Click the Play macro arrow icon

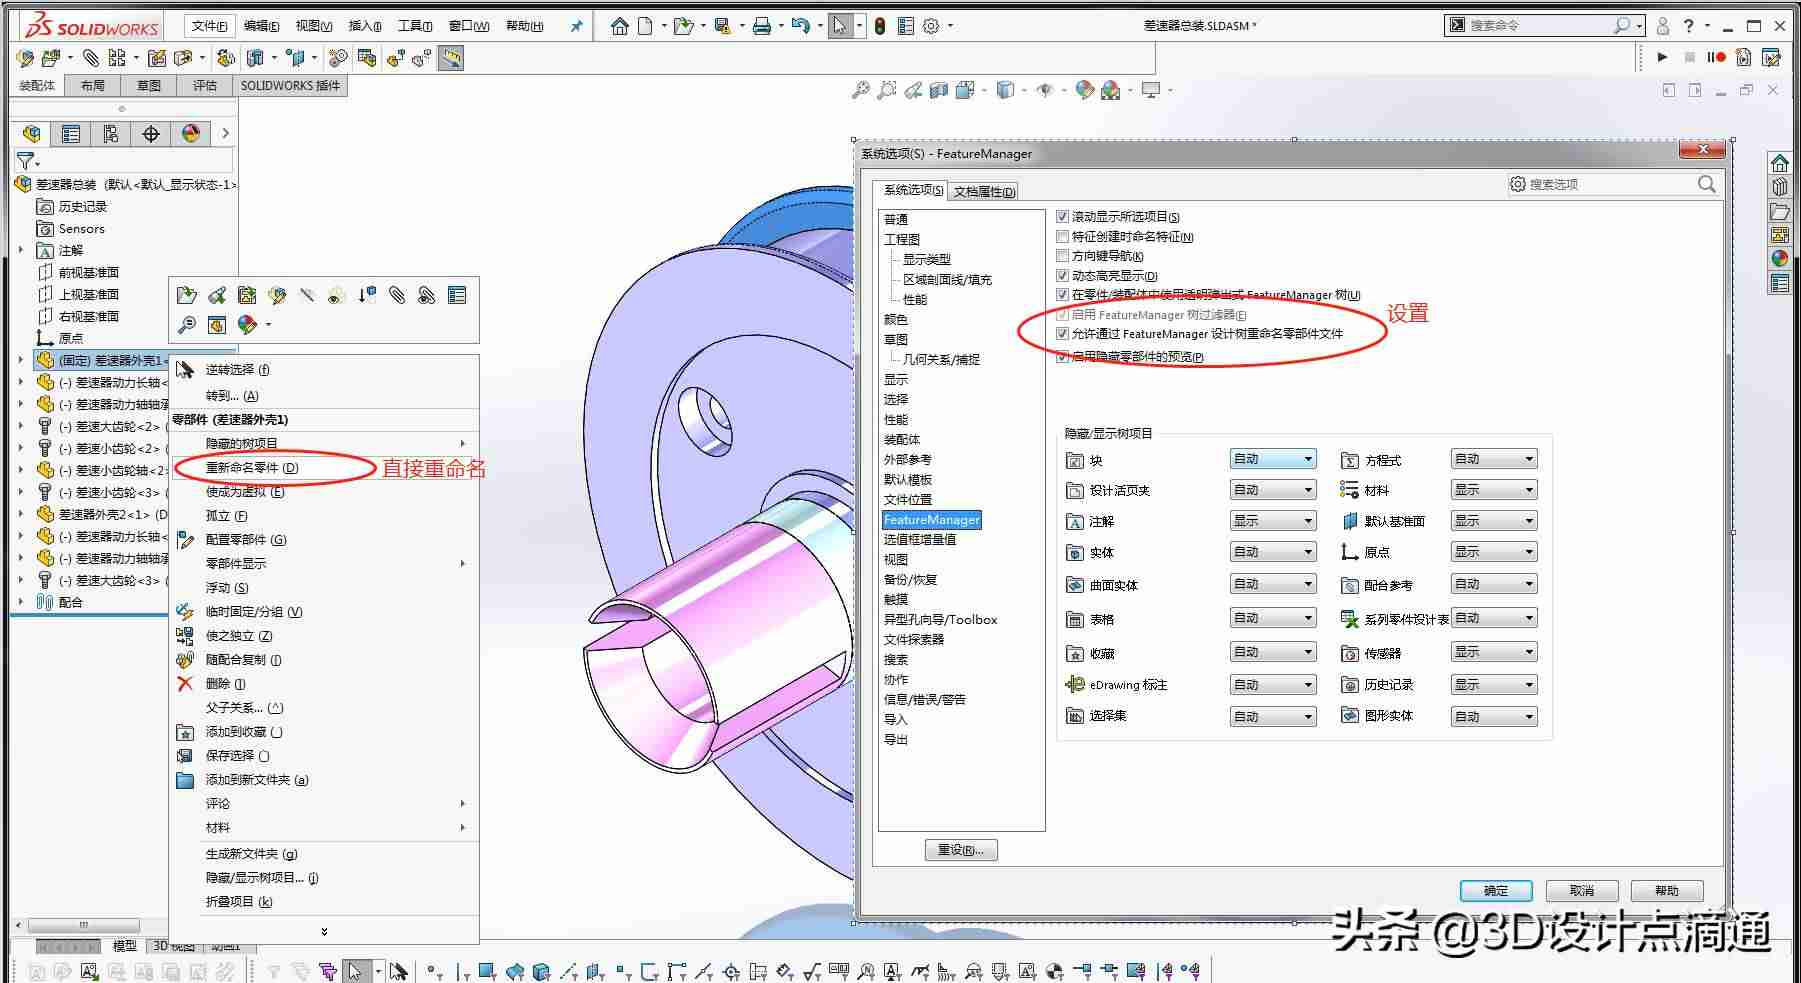pos(1662,57)
